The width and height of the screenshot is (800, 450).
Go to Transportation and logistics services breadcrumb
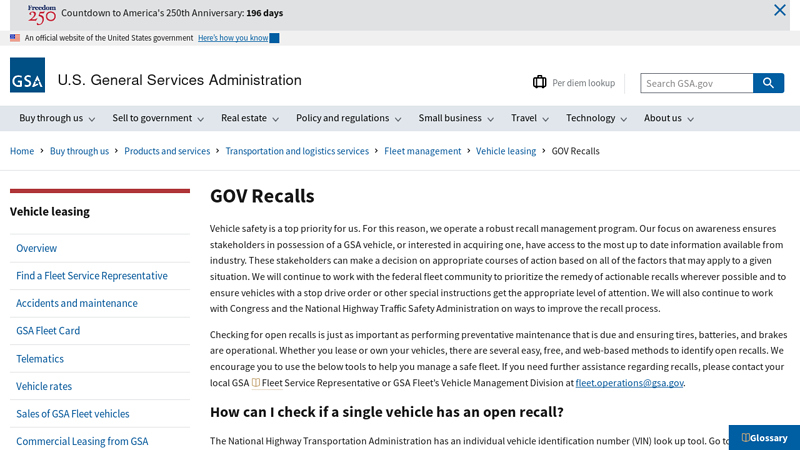[297, 151]
